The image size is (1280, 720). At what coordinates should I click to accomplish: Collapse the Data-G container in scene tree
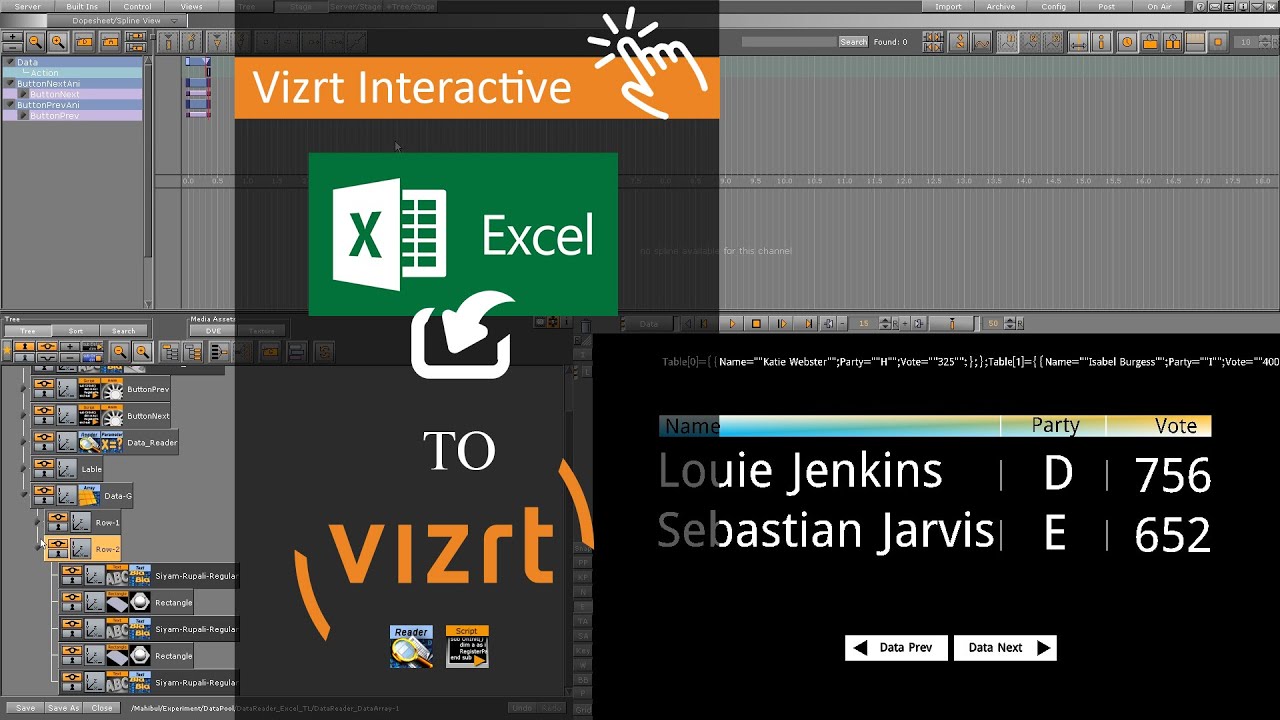coord(24,495)
